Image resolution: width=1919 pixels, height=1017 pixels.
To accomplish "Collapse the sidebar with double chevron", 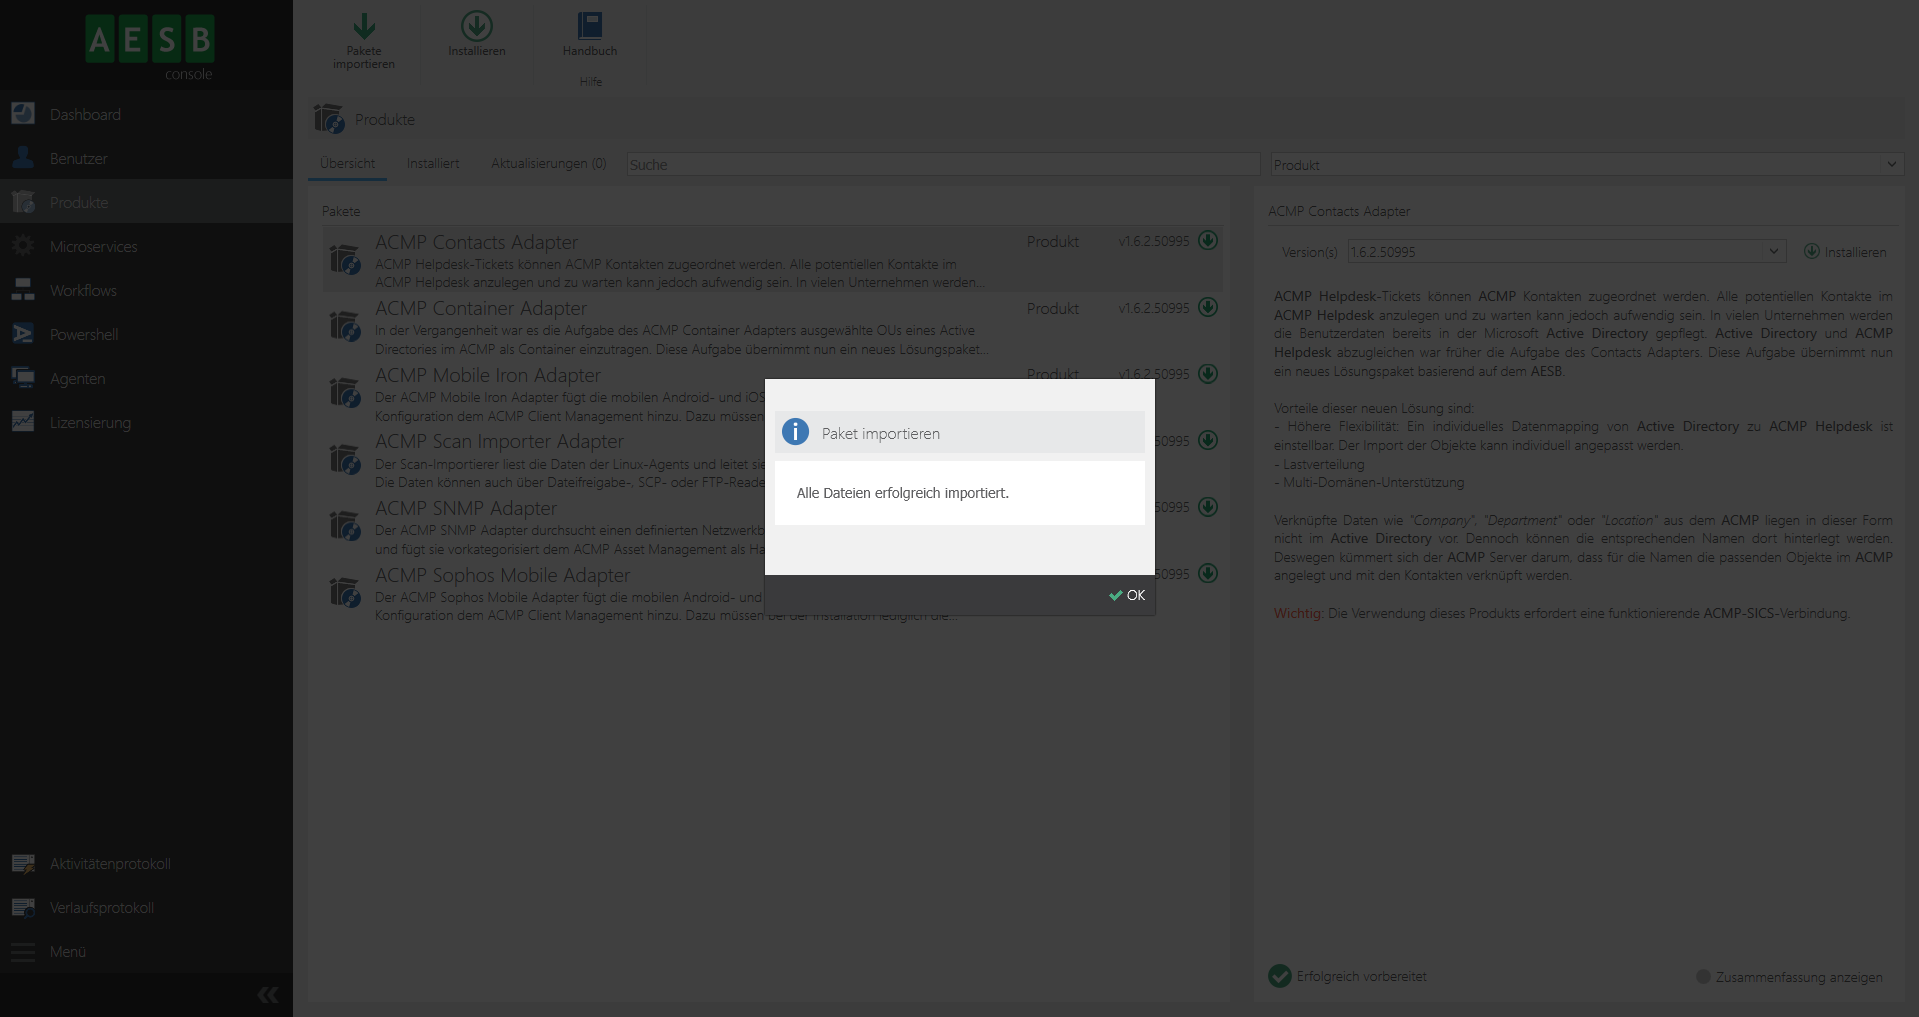I will point(268,994).
